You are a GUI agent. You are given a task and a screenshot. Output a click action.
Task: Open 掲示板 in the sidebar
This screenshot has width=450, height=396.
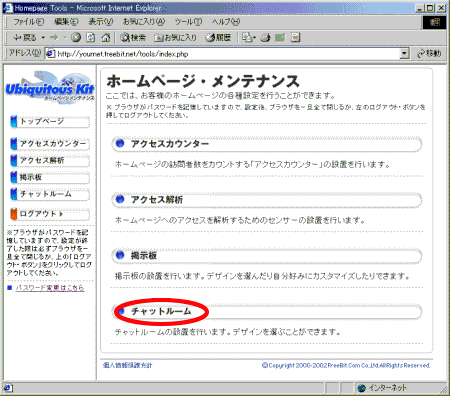click(50, 177)
